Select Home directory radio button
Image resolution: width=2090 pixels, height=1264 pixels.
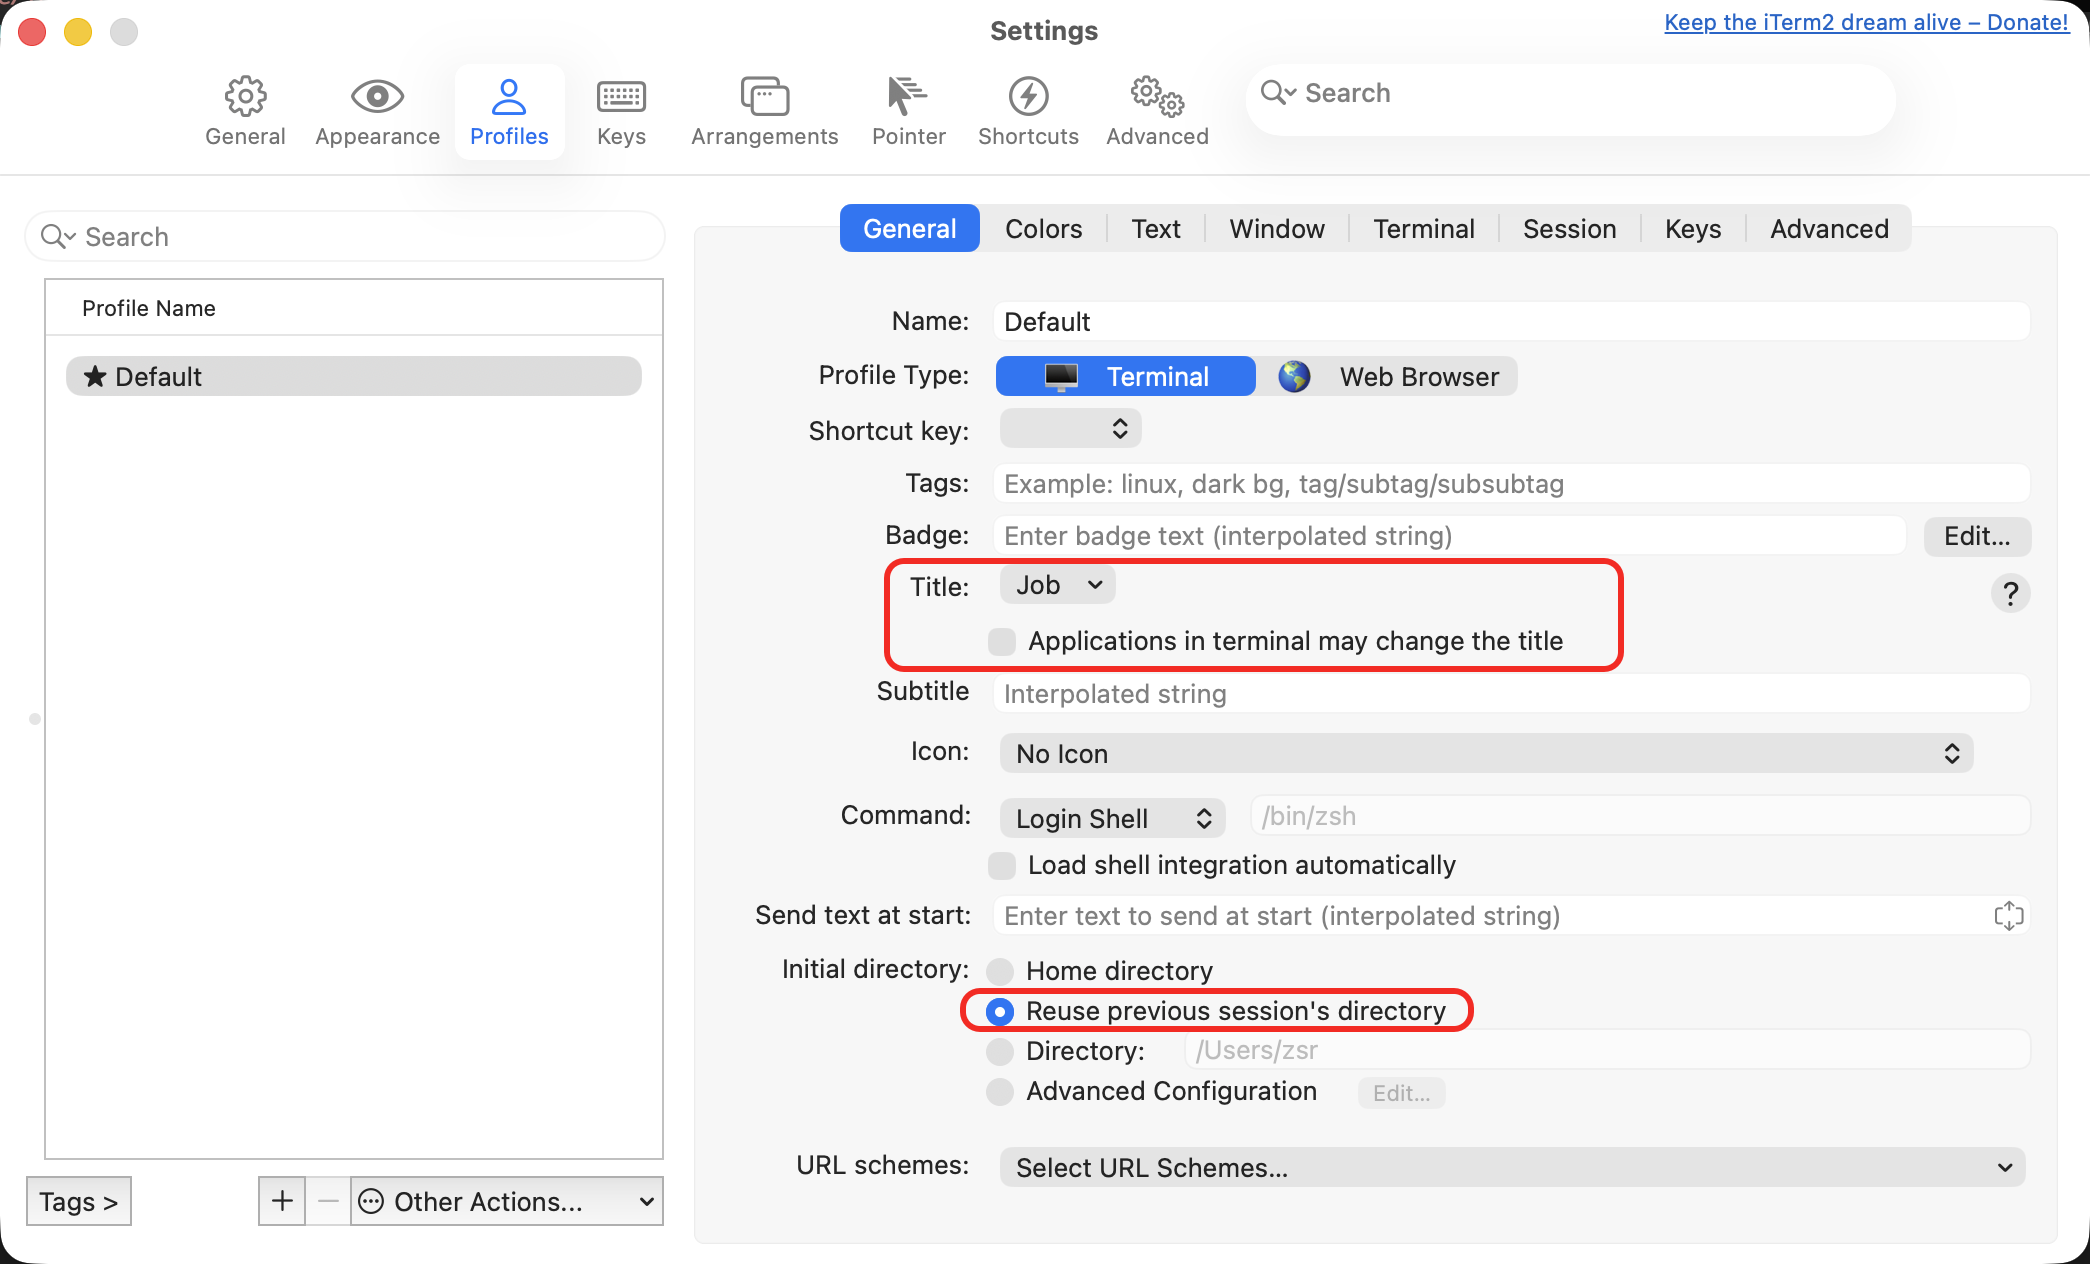click(1000, 971)
